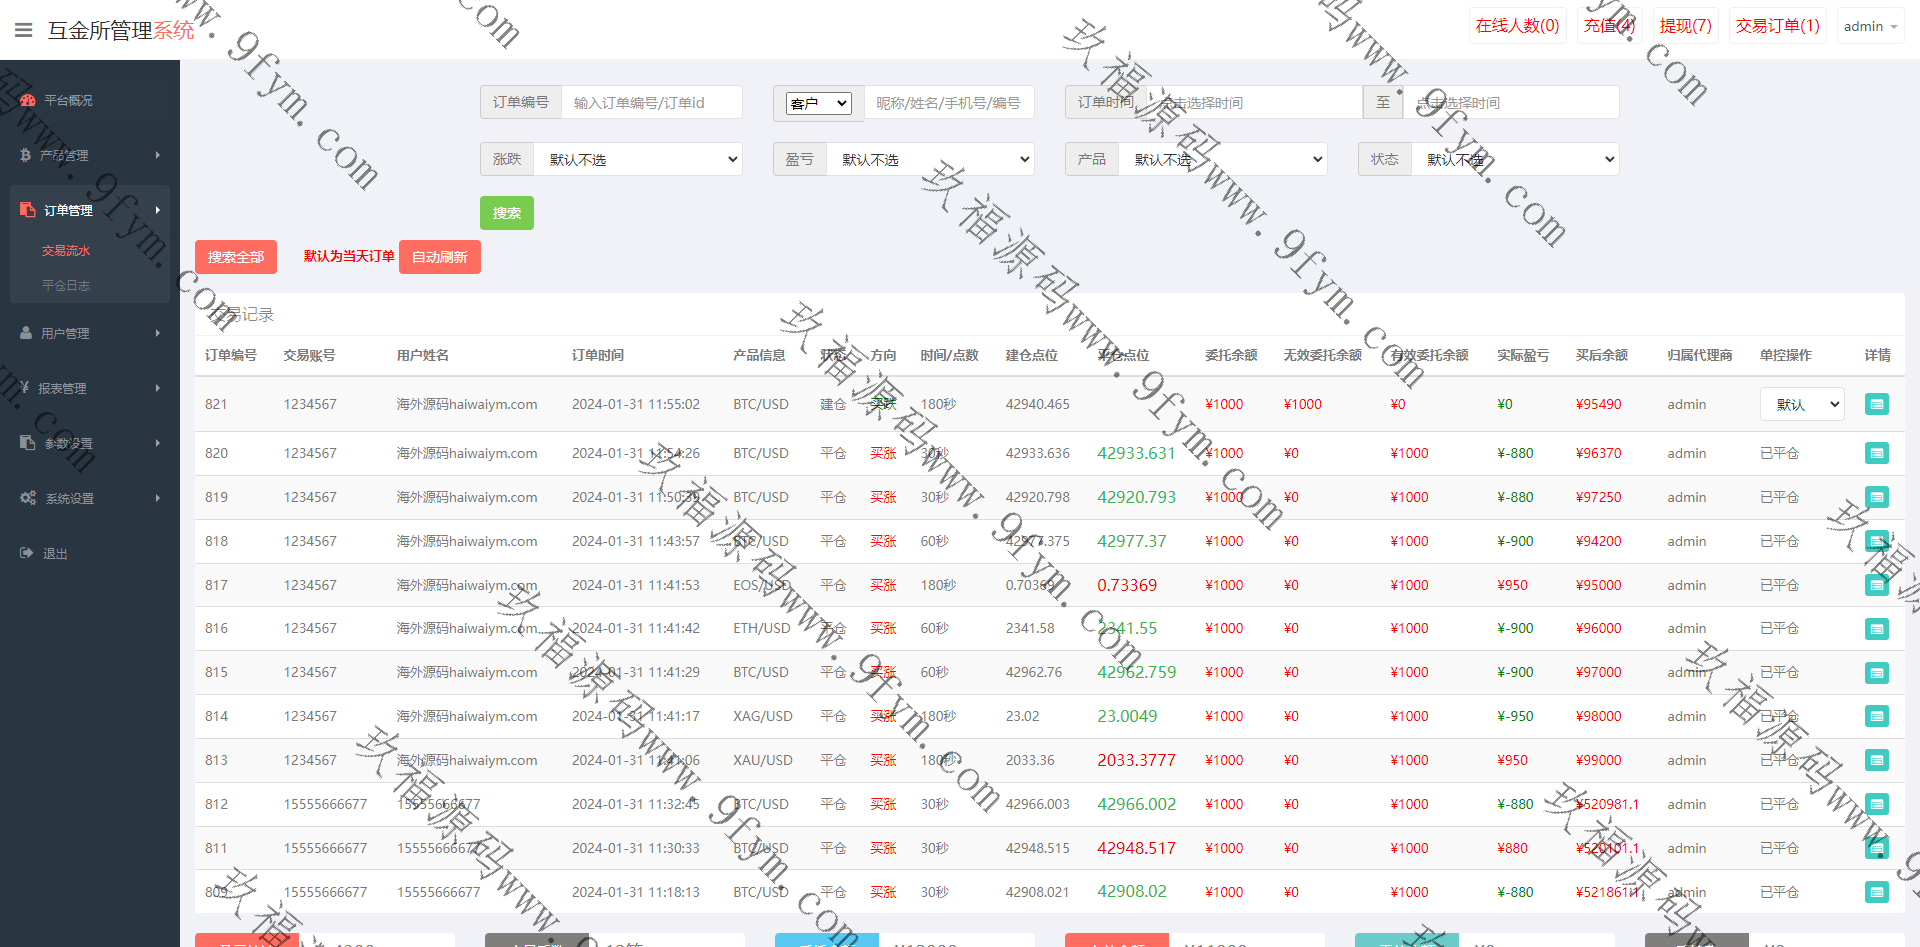The width and height of the screenshot is (1920, 947).
Task: Open details icon for order 820
Action: pos(1876,454)
